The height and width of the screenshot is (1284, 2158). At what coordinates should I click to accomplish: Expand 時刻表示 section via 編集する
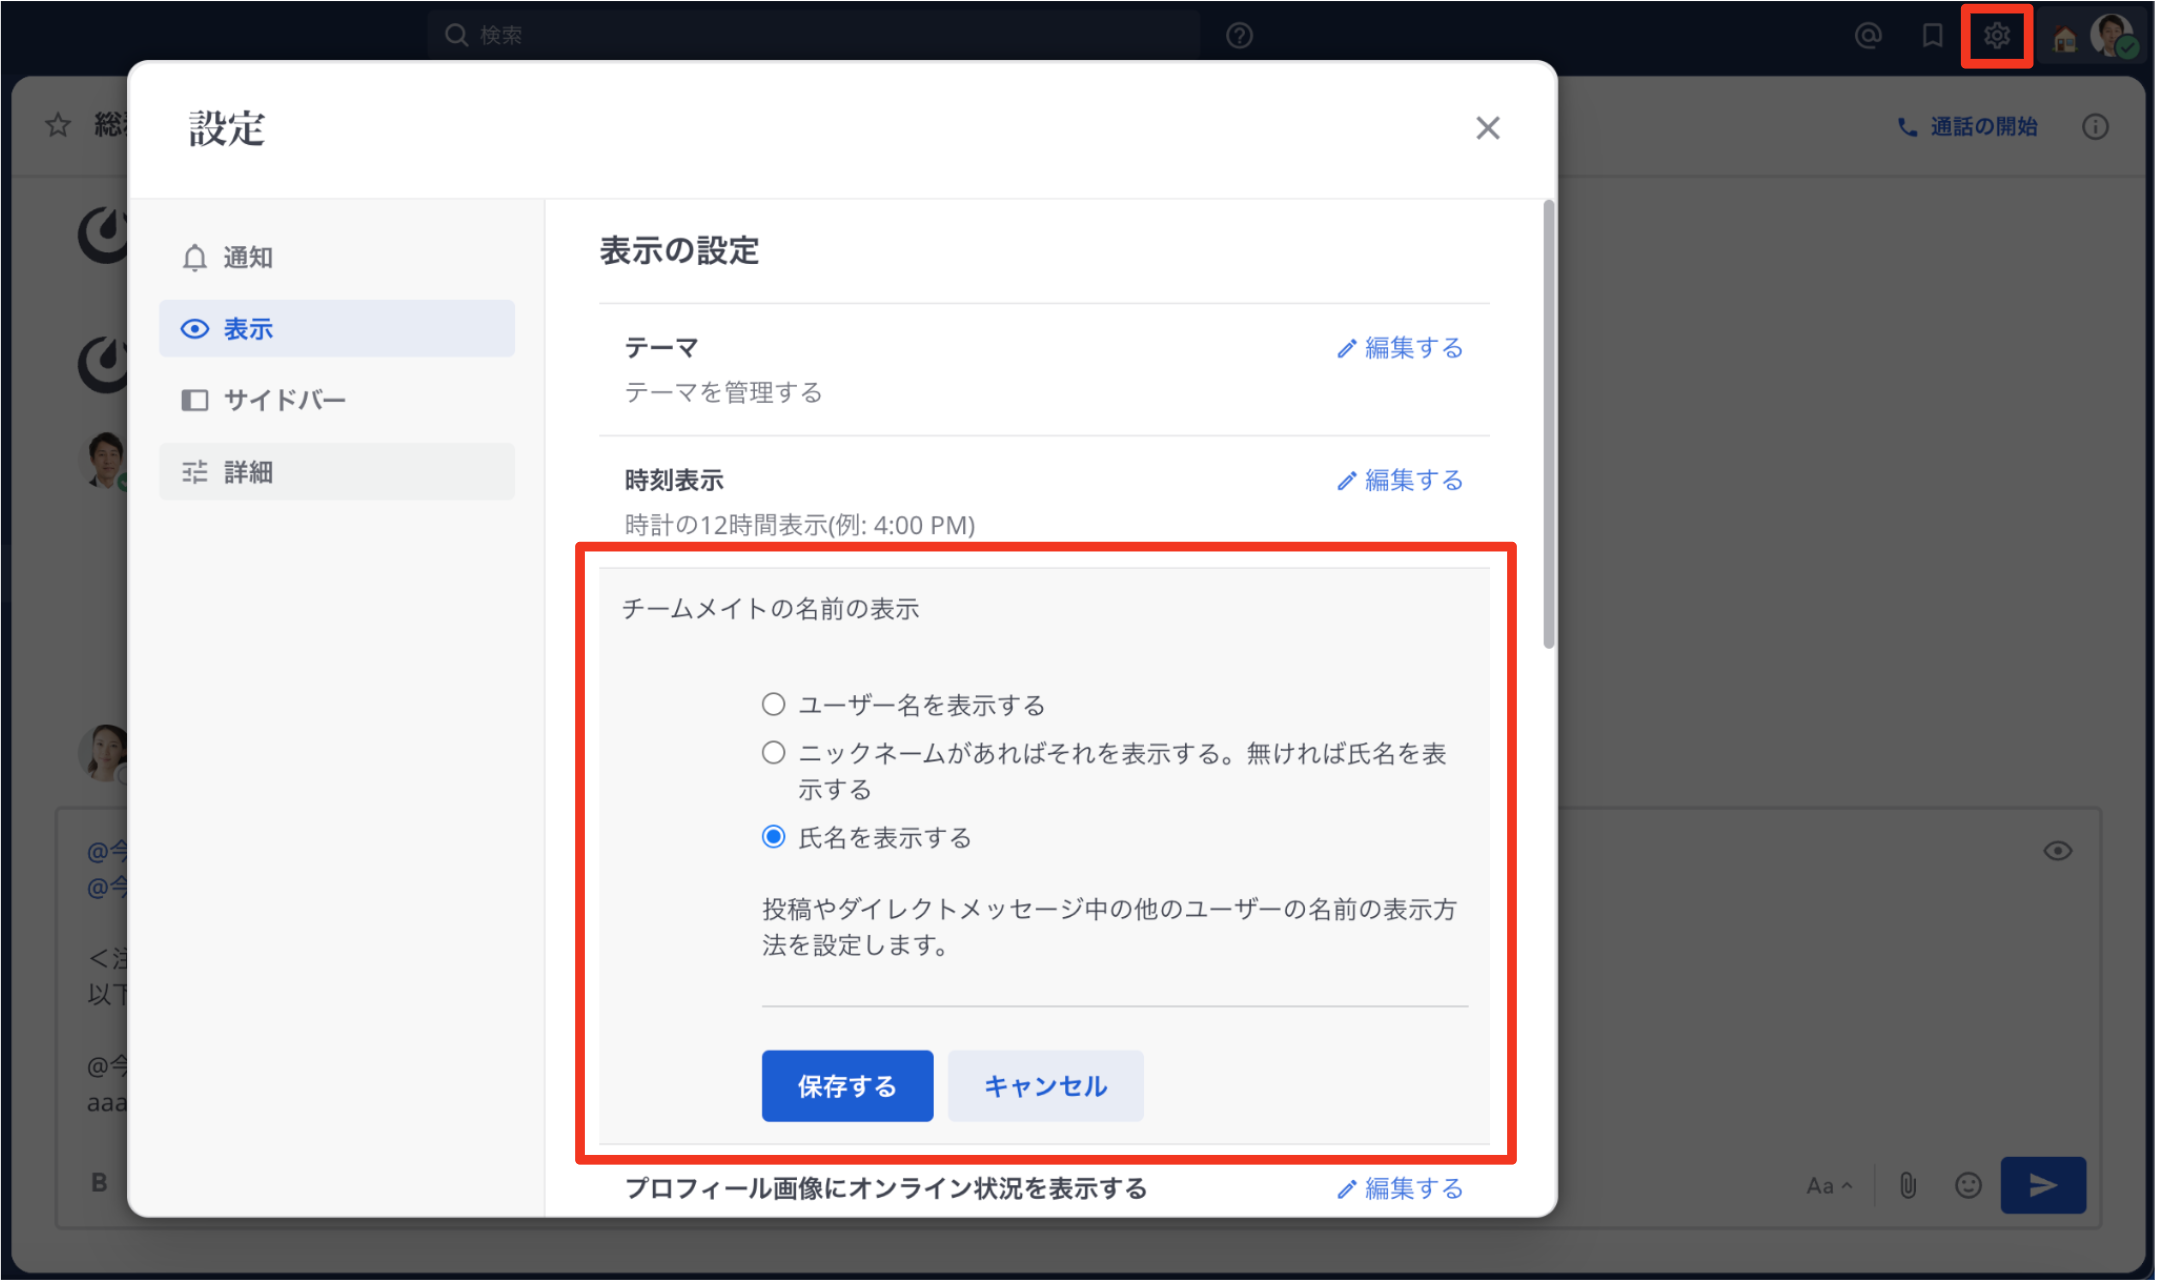(1400, 481)
